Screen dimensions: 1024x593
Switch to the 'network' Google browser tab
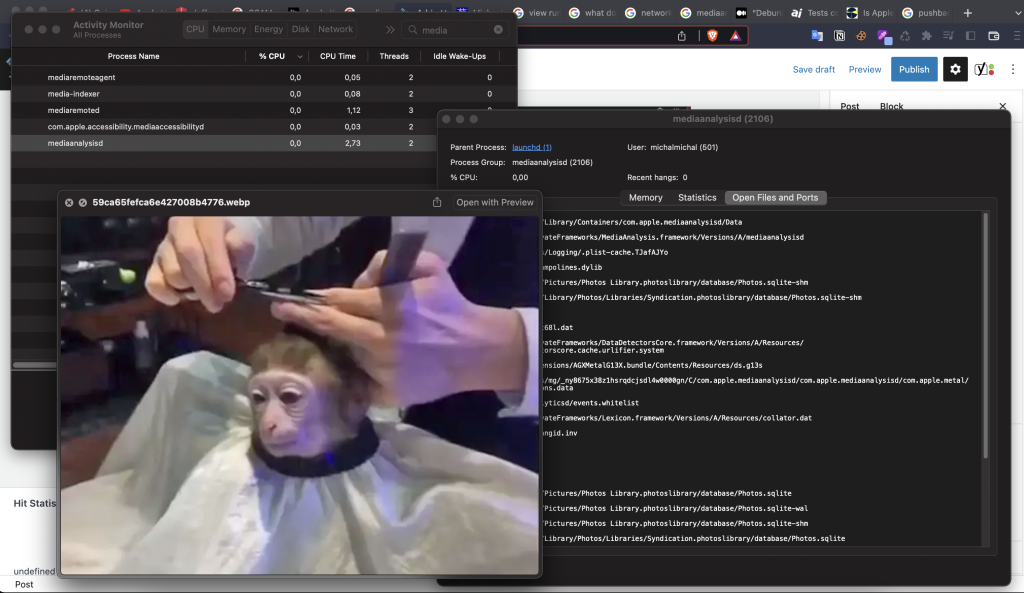[648, 12]
